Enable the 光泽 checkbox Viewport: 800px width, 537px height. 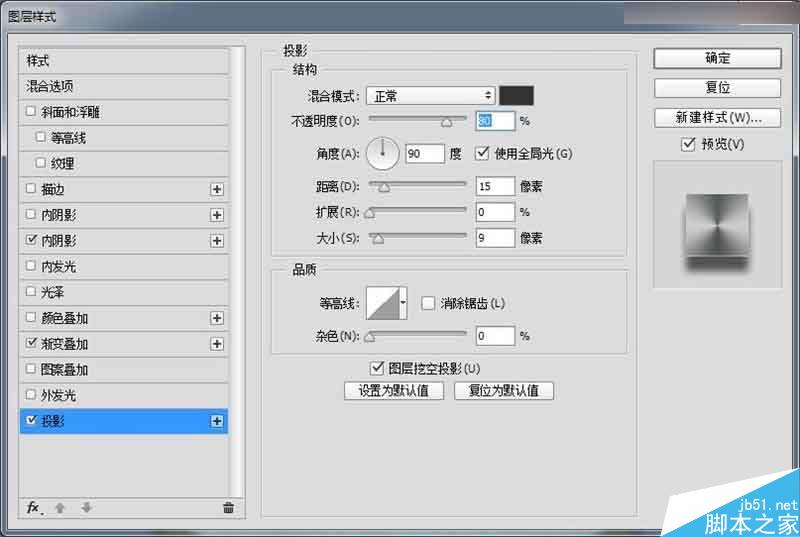[31, 291]
